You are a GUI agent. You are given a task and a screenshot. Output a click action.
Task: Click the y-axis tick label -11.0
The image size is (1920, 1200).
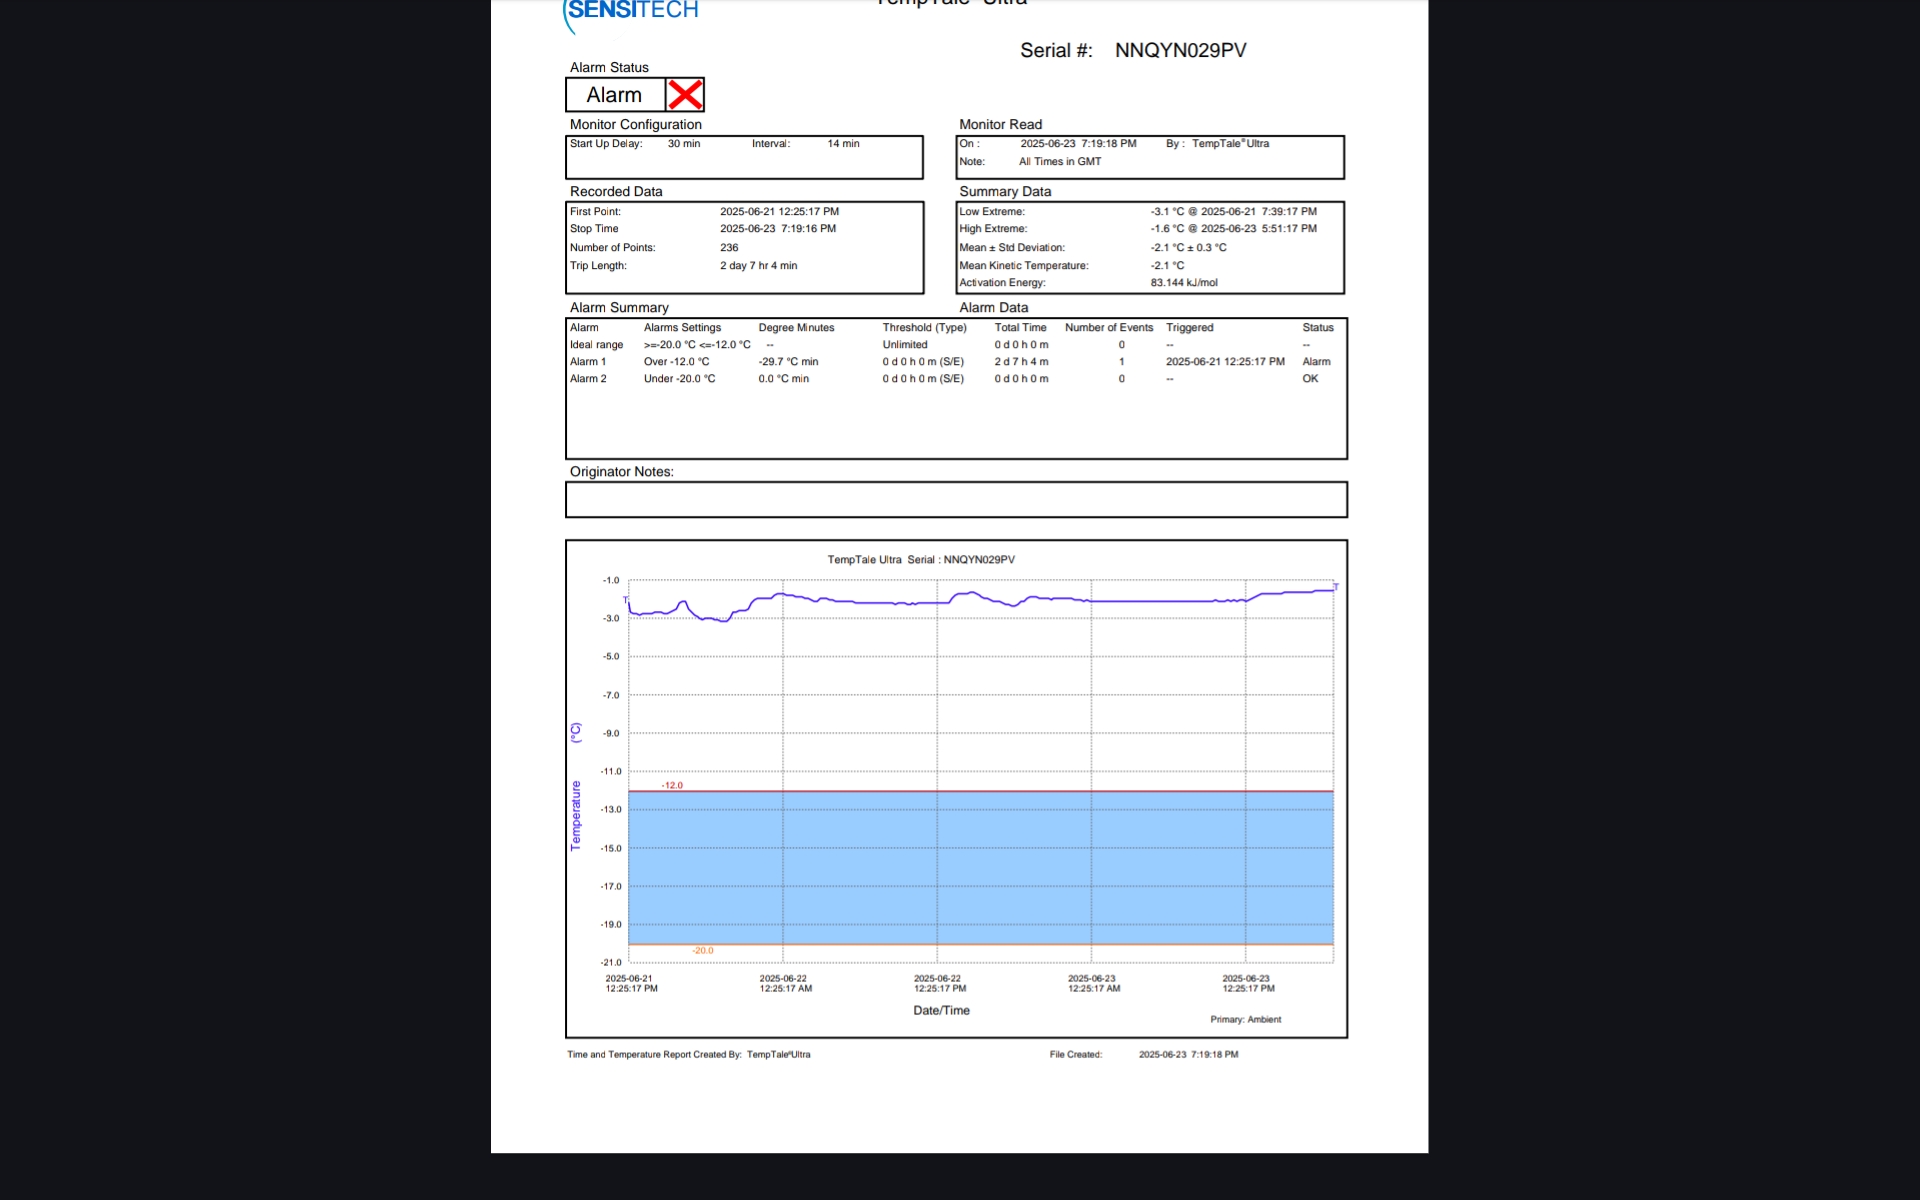[611, 772]
